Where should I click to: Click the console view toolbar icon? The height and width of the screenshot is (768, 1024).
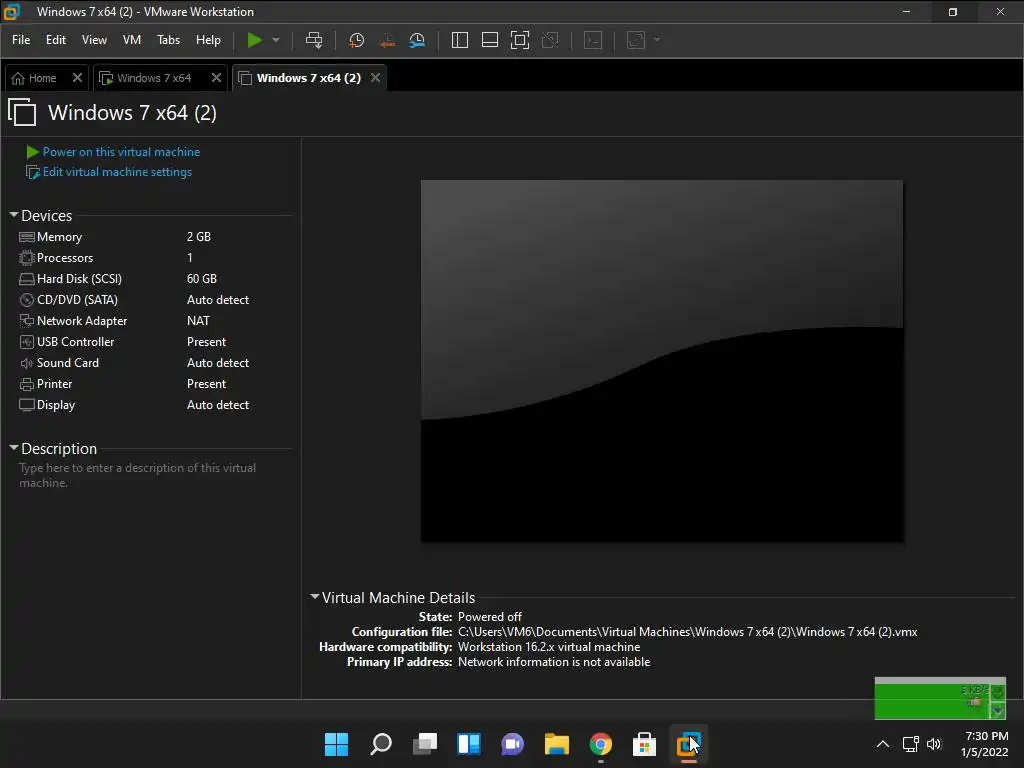593,40
